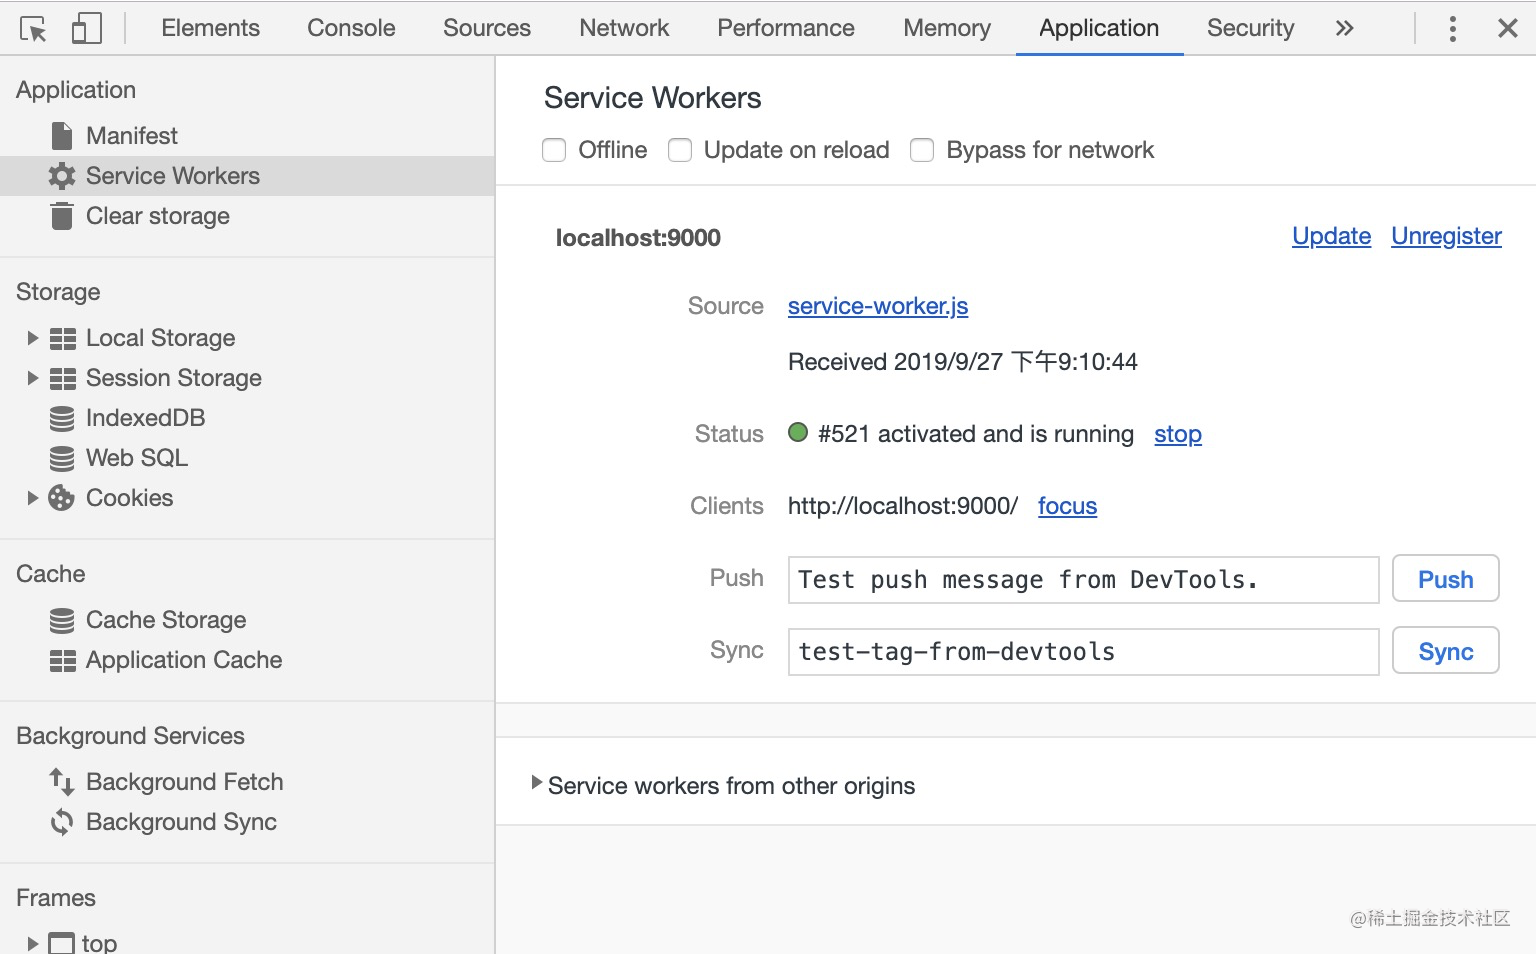Image resolution: width=1536 pixels, height=954 pixels.
Task: Open the service-worker.js source link
Action: click(877, 306)
